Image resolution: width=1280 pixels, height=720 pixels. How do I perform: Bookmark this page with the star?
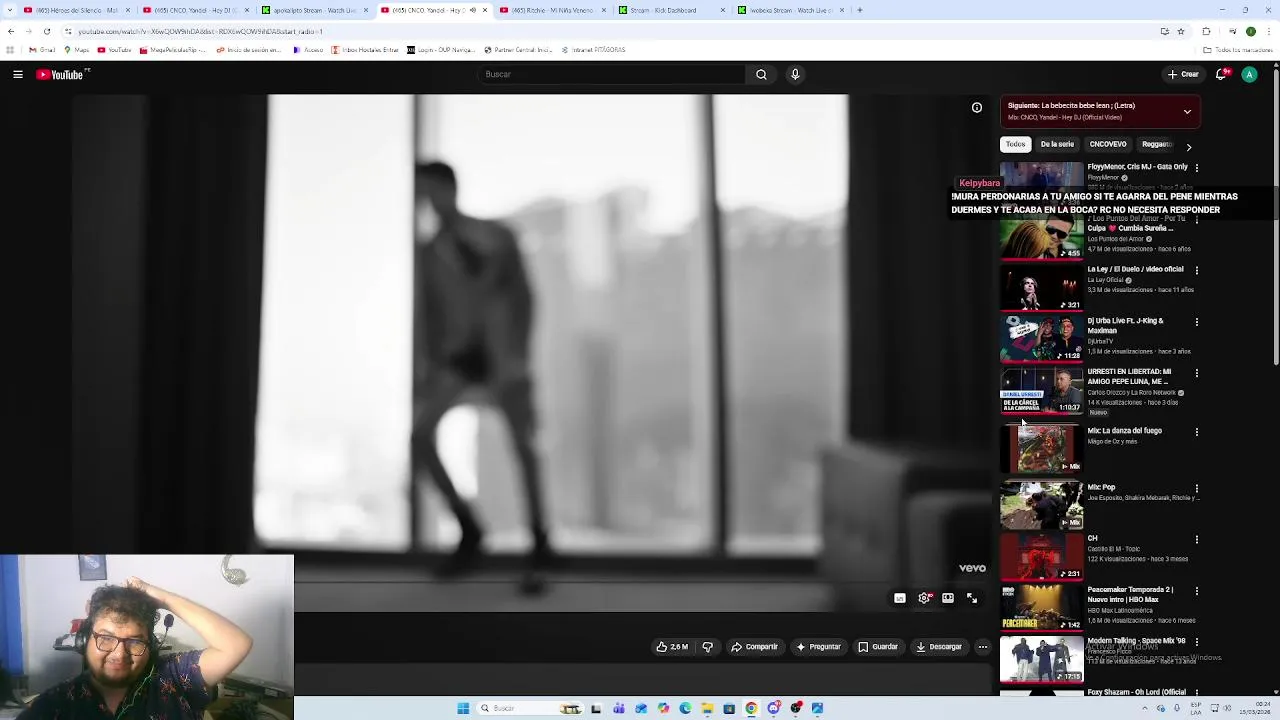(x=1181, y=31)
